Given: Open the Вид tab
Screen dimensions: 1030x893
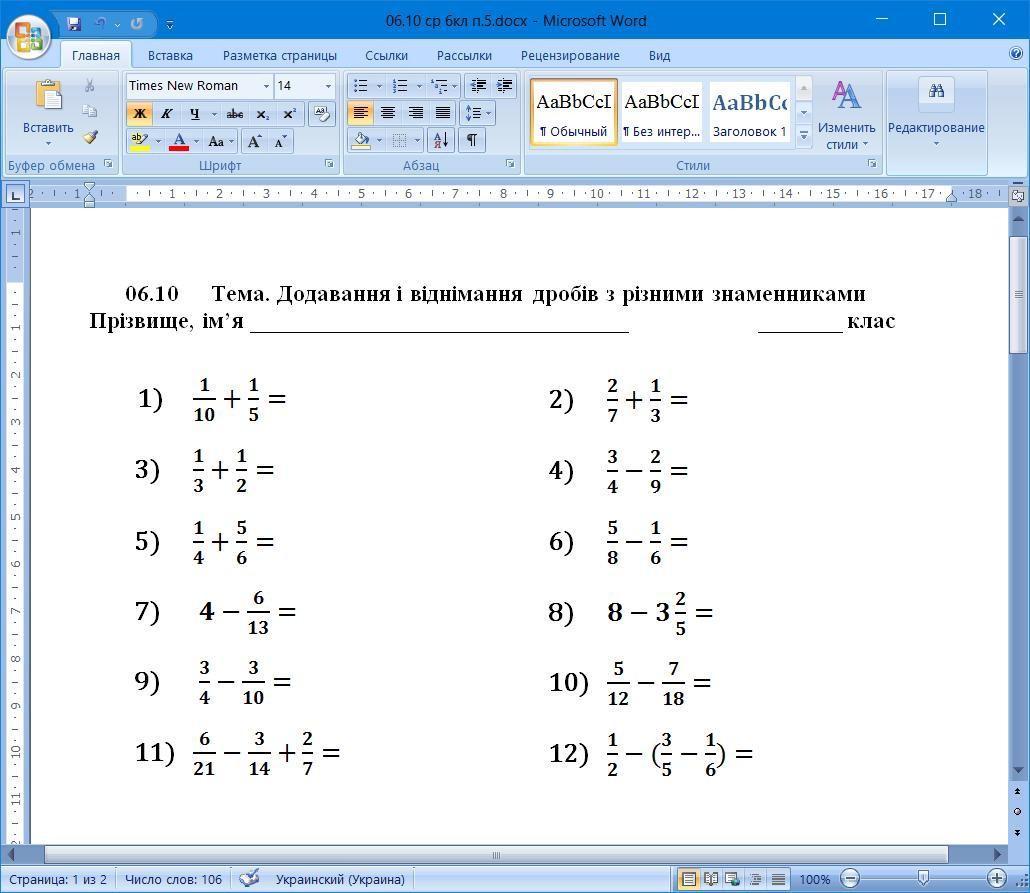Looking at the screenshot, I should pos(660,56).
